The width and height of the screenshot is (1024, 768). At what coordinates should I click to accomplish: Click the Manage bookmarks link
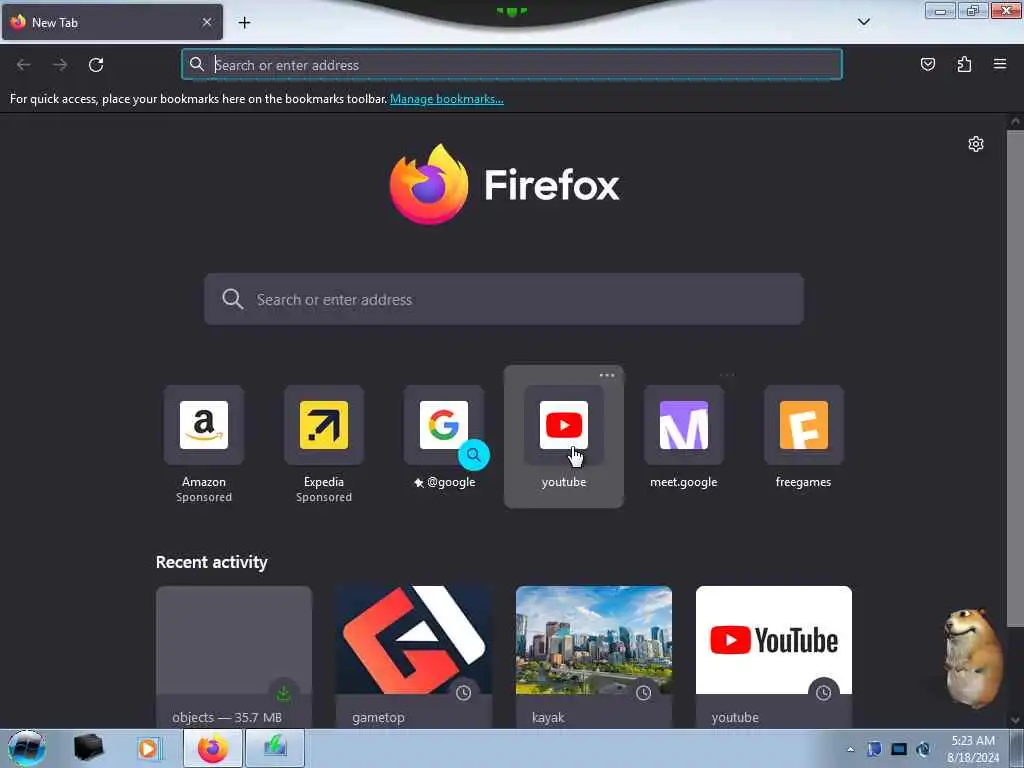click(x=447, y=99)
